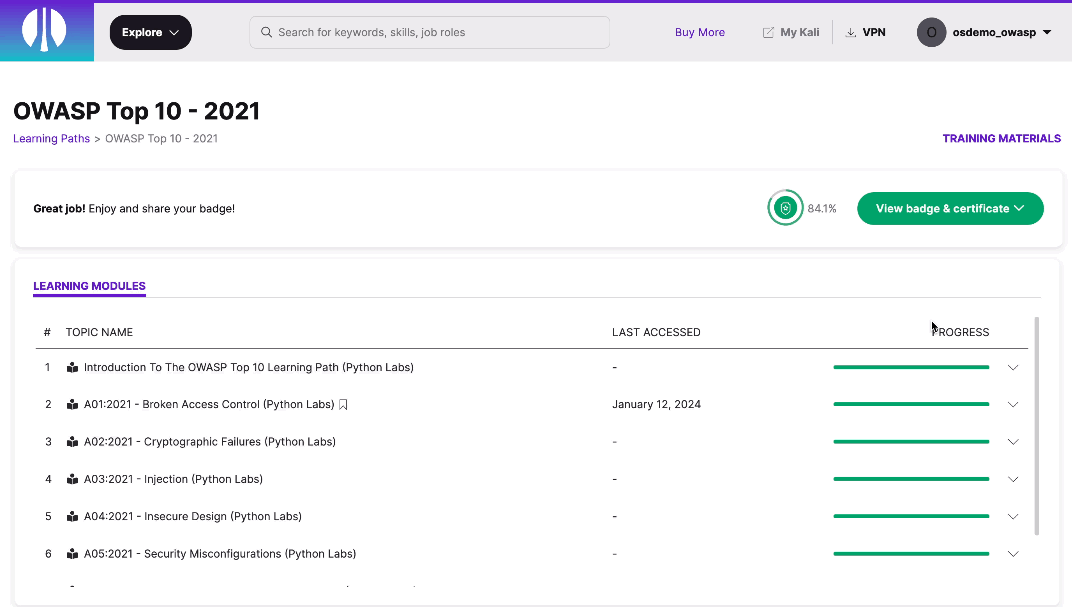The width and height of the screenshot is (1080, 608).
Task: Click the user avatar circle
Action: 931,32
